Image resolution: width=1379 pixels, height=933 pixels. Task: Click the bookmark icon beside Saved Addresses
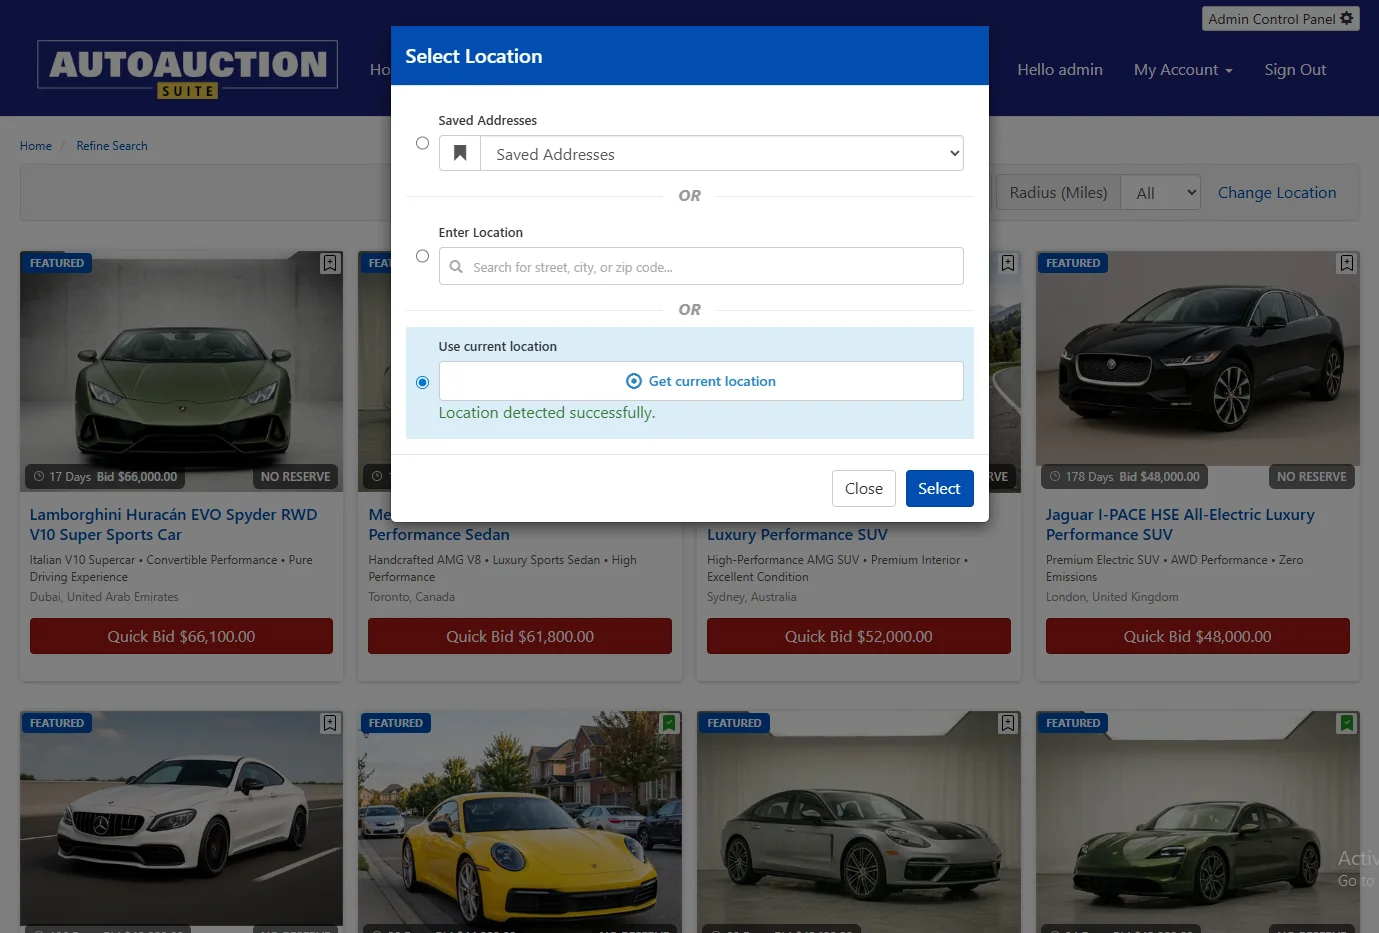click(x=460, y=153)
